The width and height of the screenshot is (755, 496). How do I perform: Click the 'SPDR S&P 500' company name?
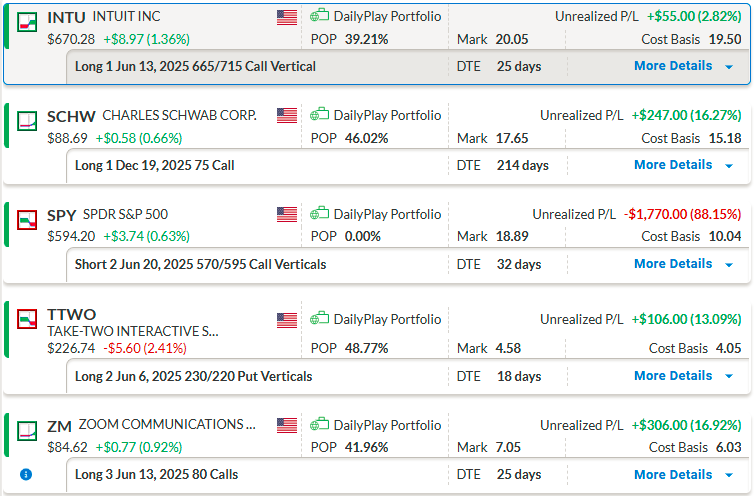125,214
